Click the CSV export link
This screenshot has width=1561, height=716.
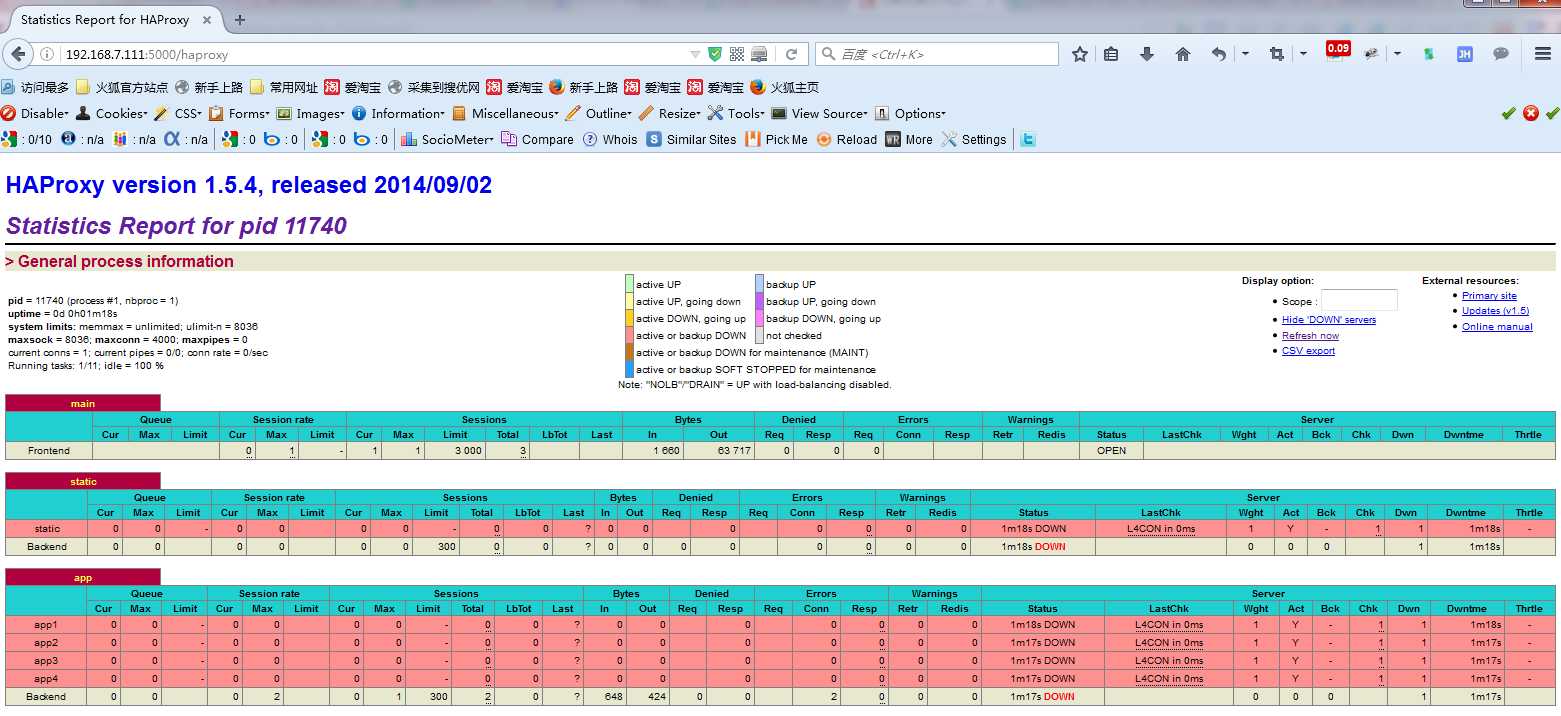pyautogui.click(x=1308, y=351)
